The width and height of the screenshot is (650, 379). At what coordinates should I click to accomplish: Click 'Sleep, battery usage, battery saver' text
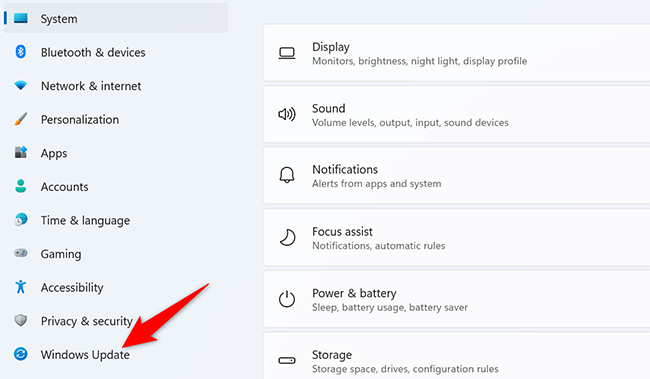(x=390, y=307)
